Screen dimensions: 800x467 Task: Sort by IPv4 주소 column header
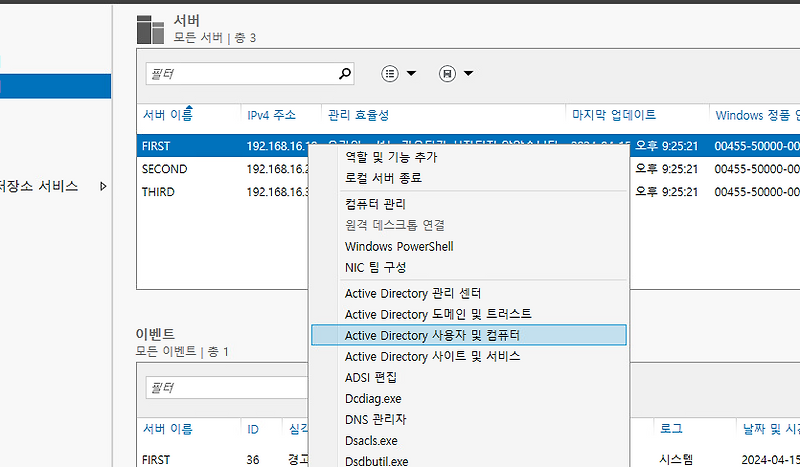(x=271, y=115)
